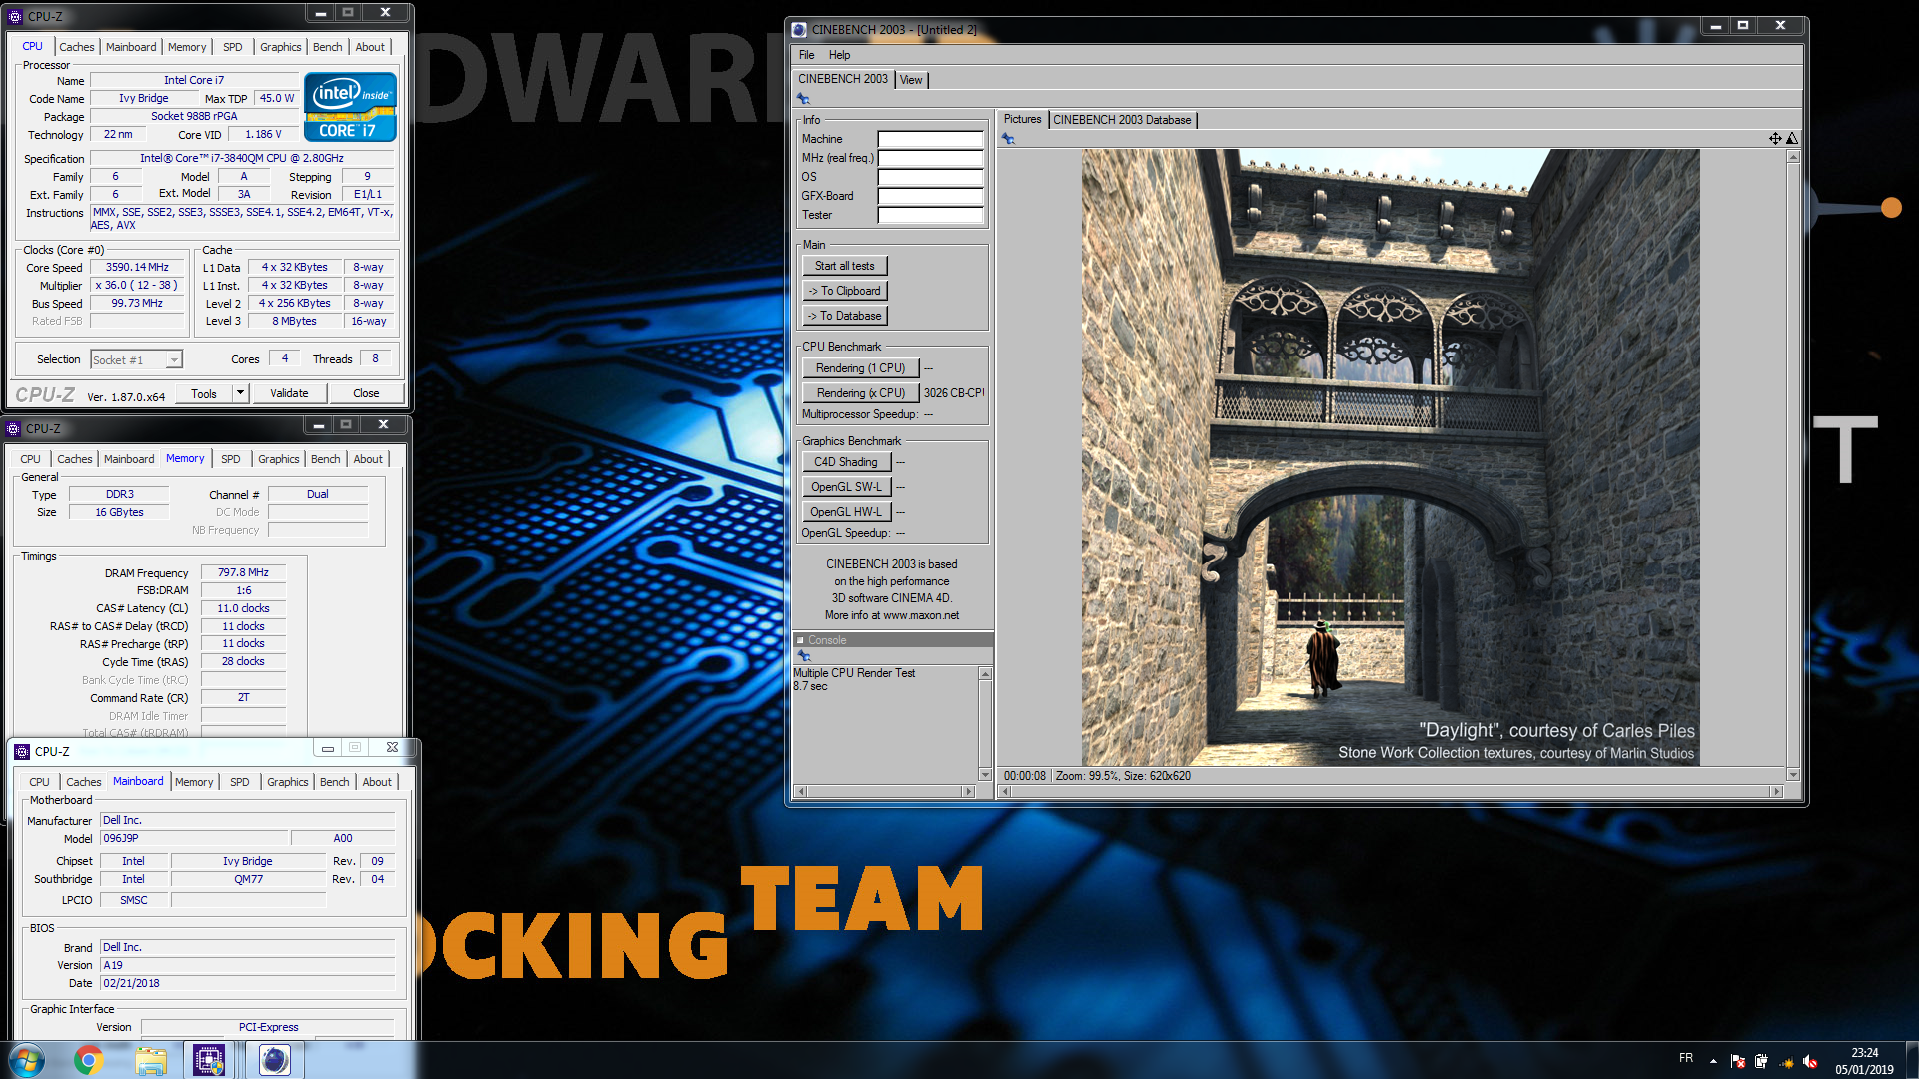This screenshot has height=1079, width=1919.
Task: Click the Show desktop button
Action: click(1912, 1060)
